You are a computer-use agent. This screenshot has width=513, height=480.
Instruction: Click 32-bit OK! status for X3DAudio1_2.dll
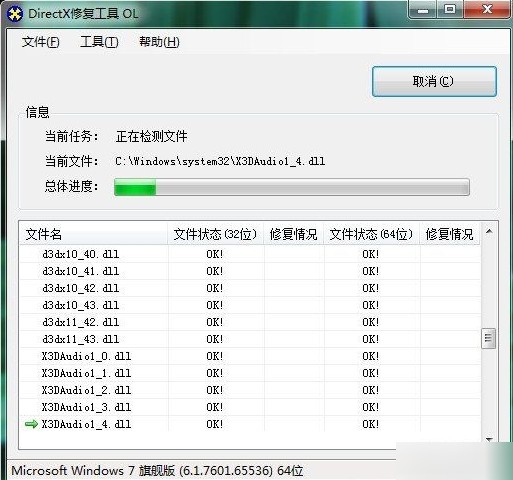215,390
